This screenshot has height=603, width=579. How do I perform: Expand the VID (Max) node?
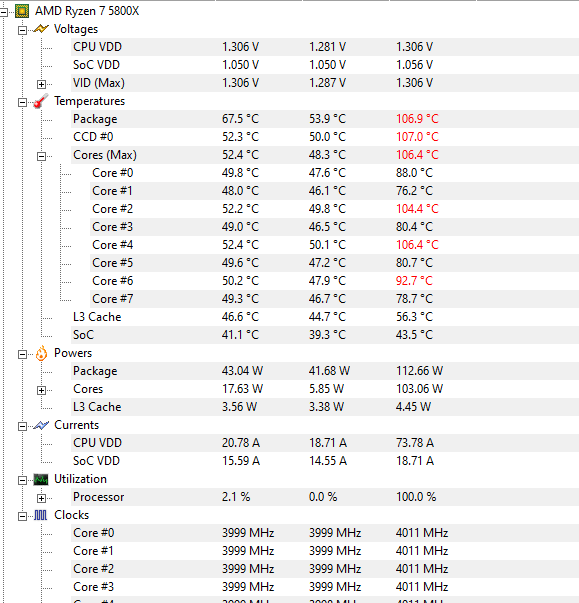[41, 84]
